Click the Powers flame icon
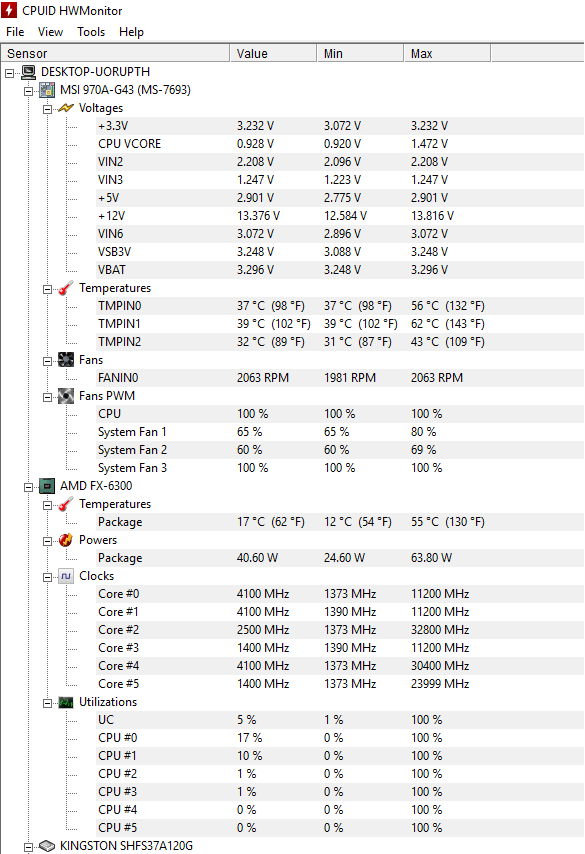This screenshot has height=854, width=585. pyautogui.click(x=66, y=540)
